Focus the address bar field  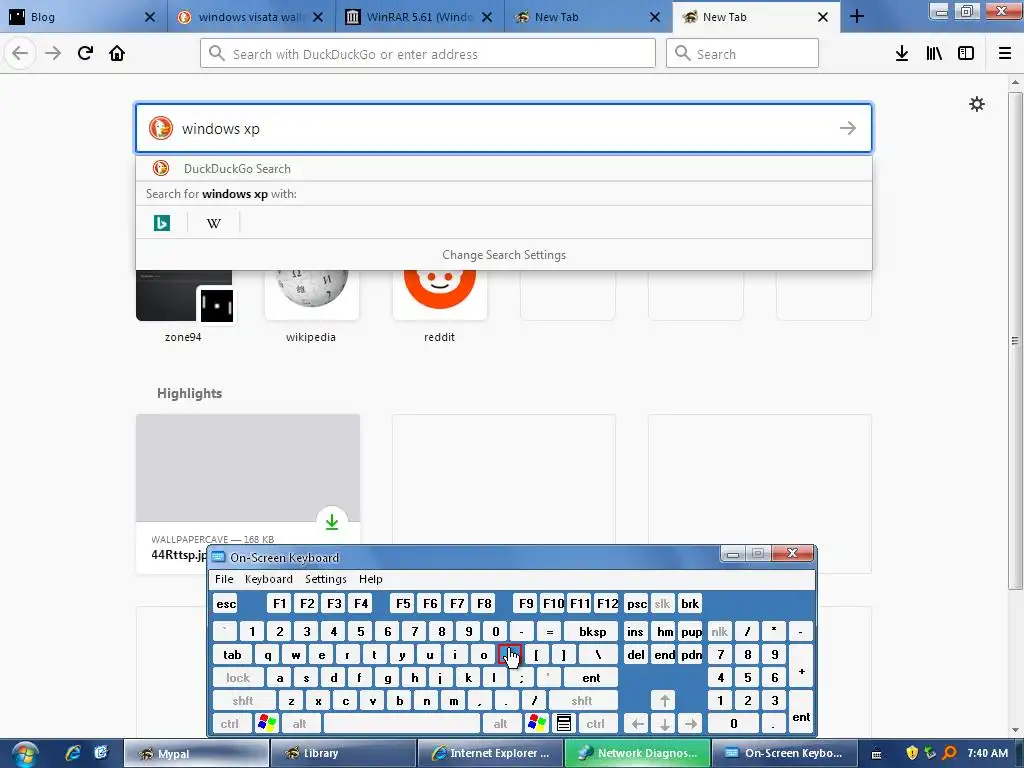click(428, 53)
